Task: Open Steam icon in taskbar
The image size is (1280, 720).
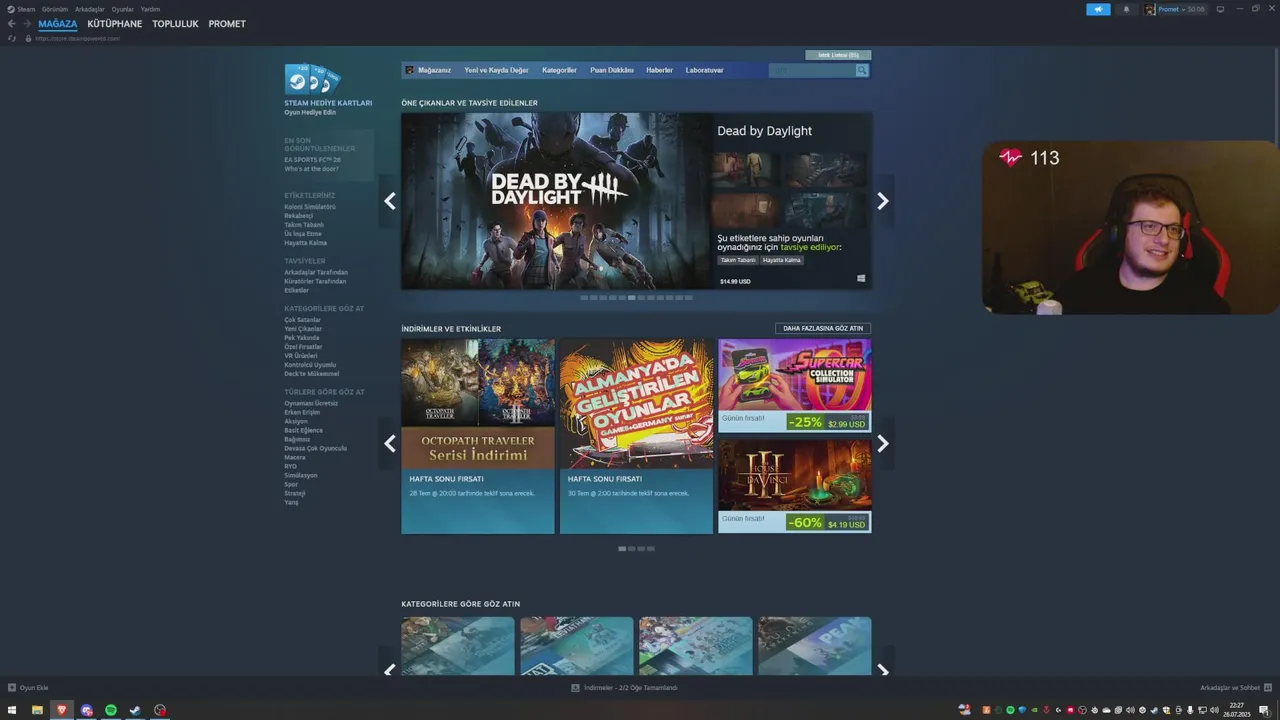Action: tap(135, 710)
